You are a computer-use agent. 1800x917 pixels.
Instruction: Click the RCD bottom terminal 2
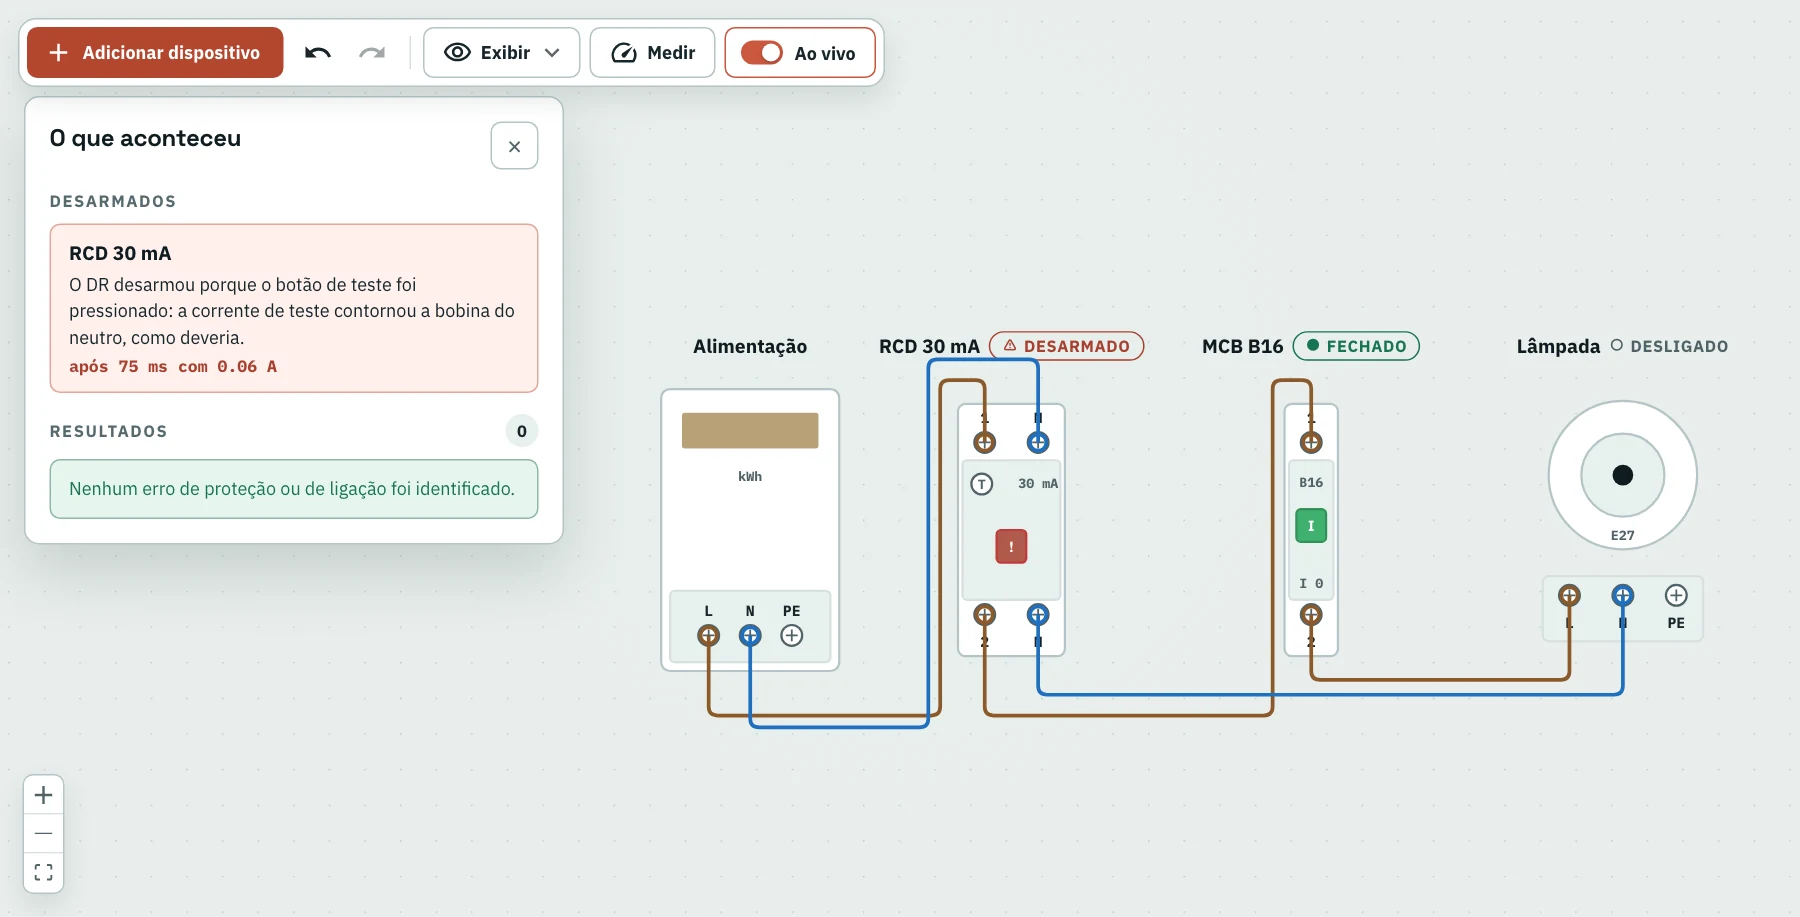pos(985,614)
